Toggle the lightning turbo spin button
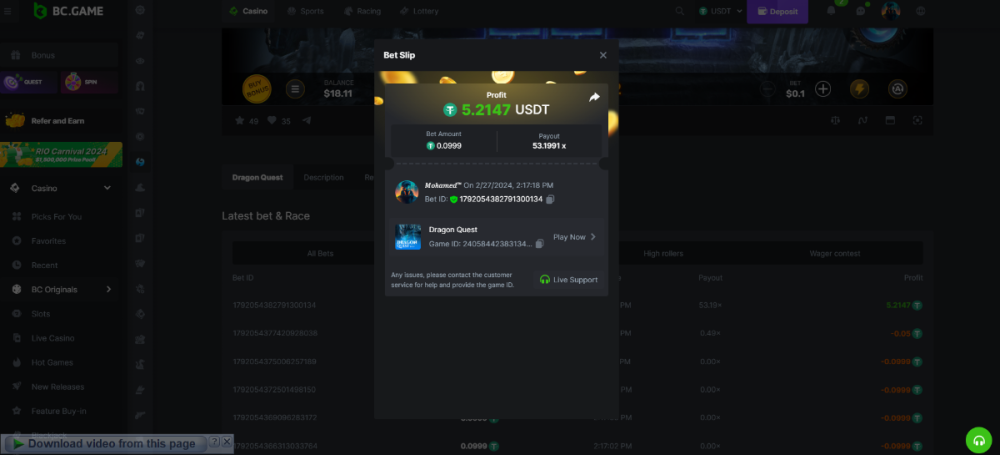Viewport: 1000px width, 455px height. click(859, 89)
